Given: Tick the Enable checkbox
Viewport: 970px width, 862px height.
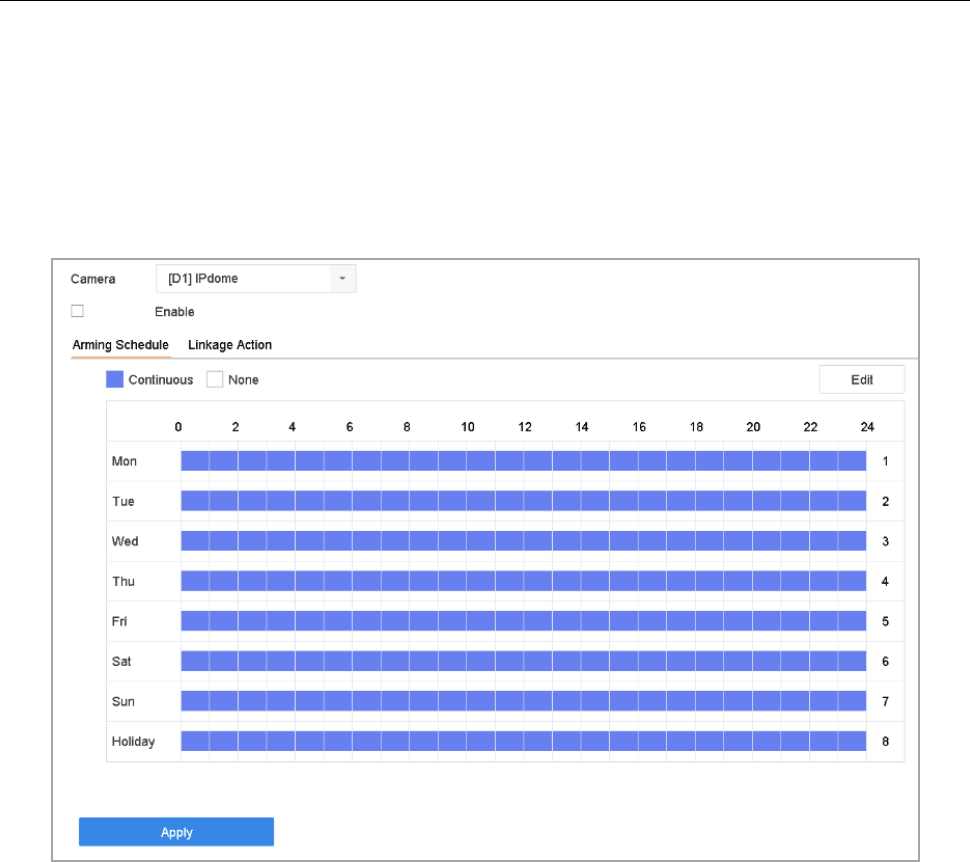Looking at the screenshot, I should click(78, 311).
